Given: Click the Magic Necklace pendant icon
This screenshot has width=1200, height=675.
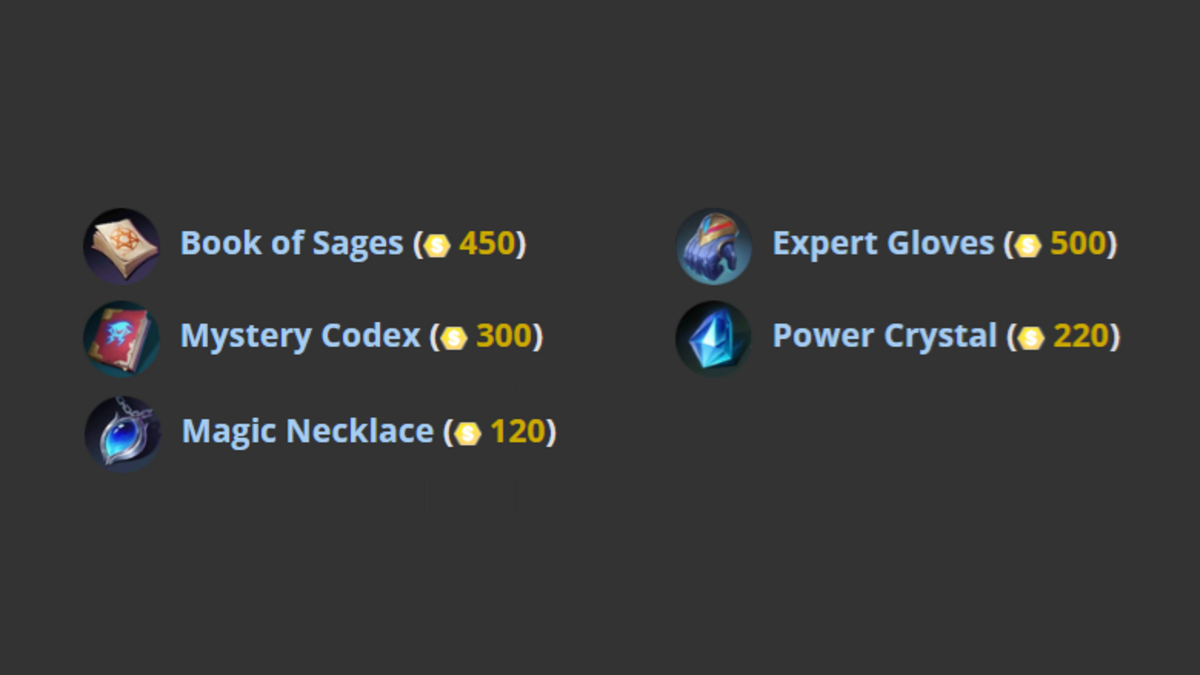Looking at the screenshot, I should tap(122, 434).
